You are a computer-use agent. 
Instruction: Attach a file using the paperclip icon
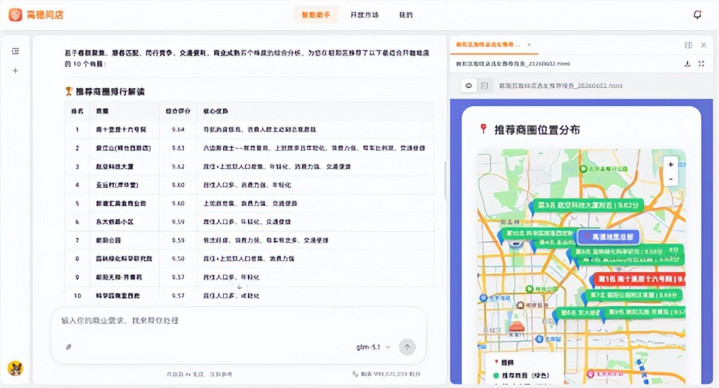click(x=68, y=347)
